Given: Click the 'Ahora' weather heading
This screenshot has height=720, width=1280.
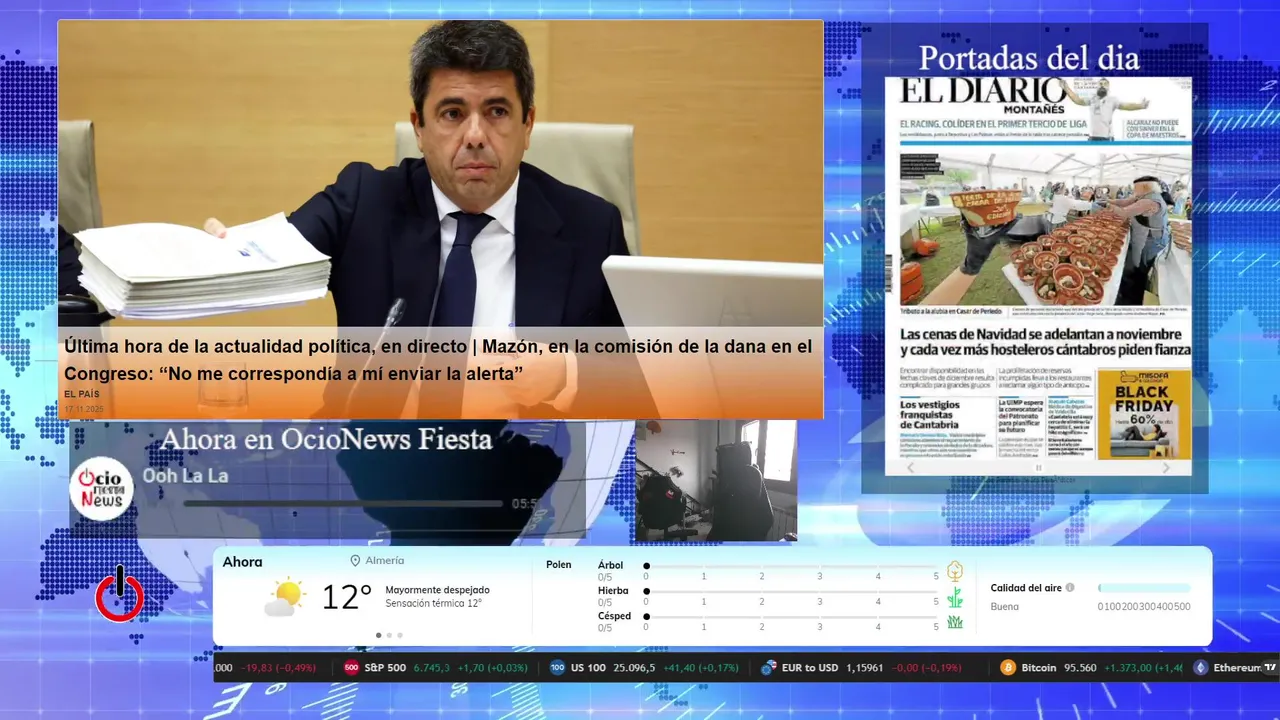Looking at the screenshot, I should click(242, 562).
